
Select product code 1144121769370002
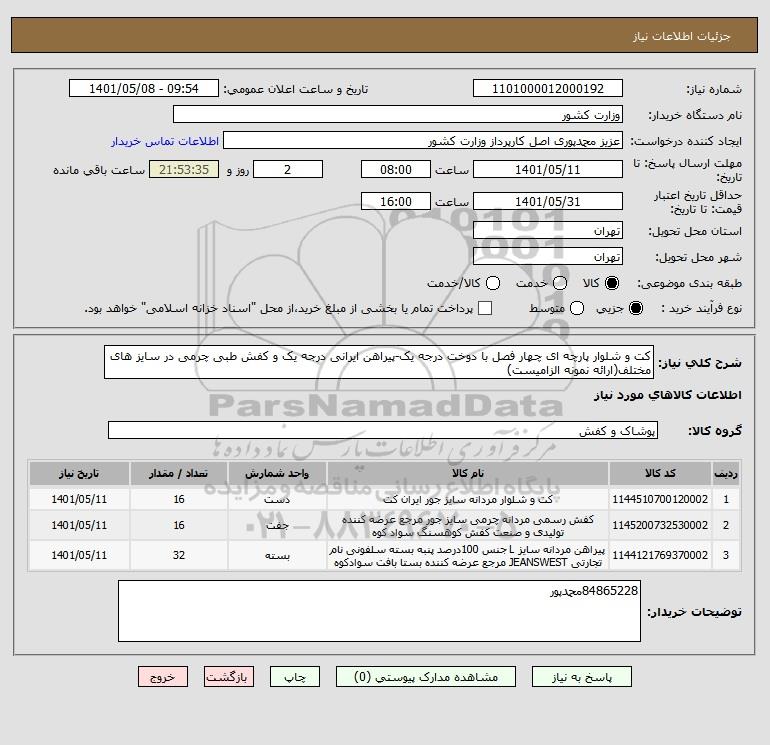point(660,555)
